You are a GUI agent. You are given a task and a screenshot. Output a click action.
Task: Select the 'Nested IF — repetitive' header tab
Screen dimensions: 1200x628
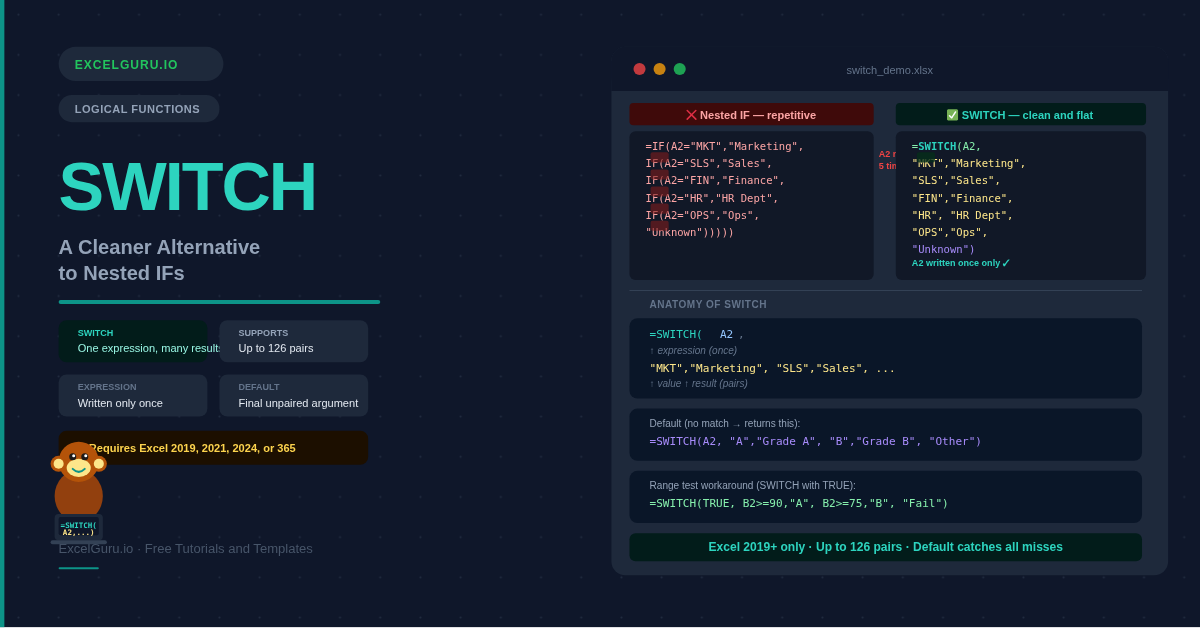(x=751, y=115)
